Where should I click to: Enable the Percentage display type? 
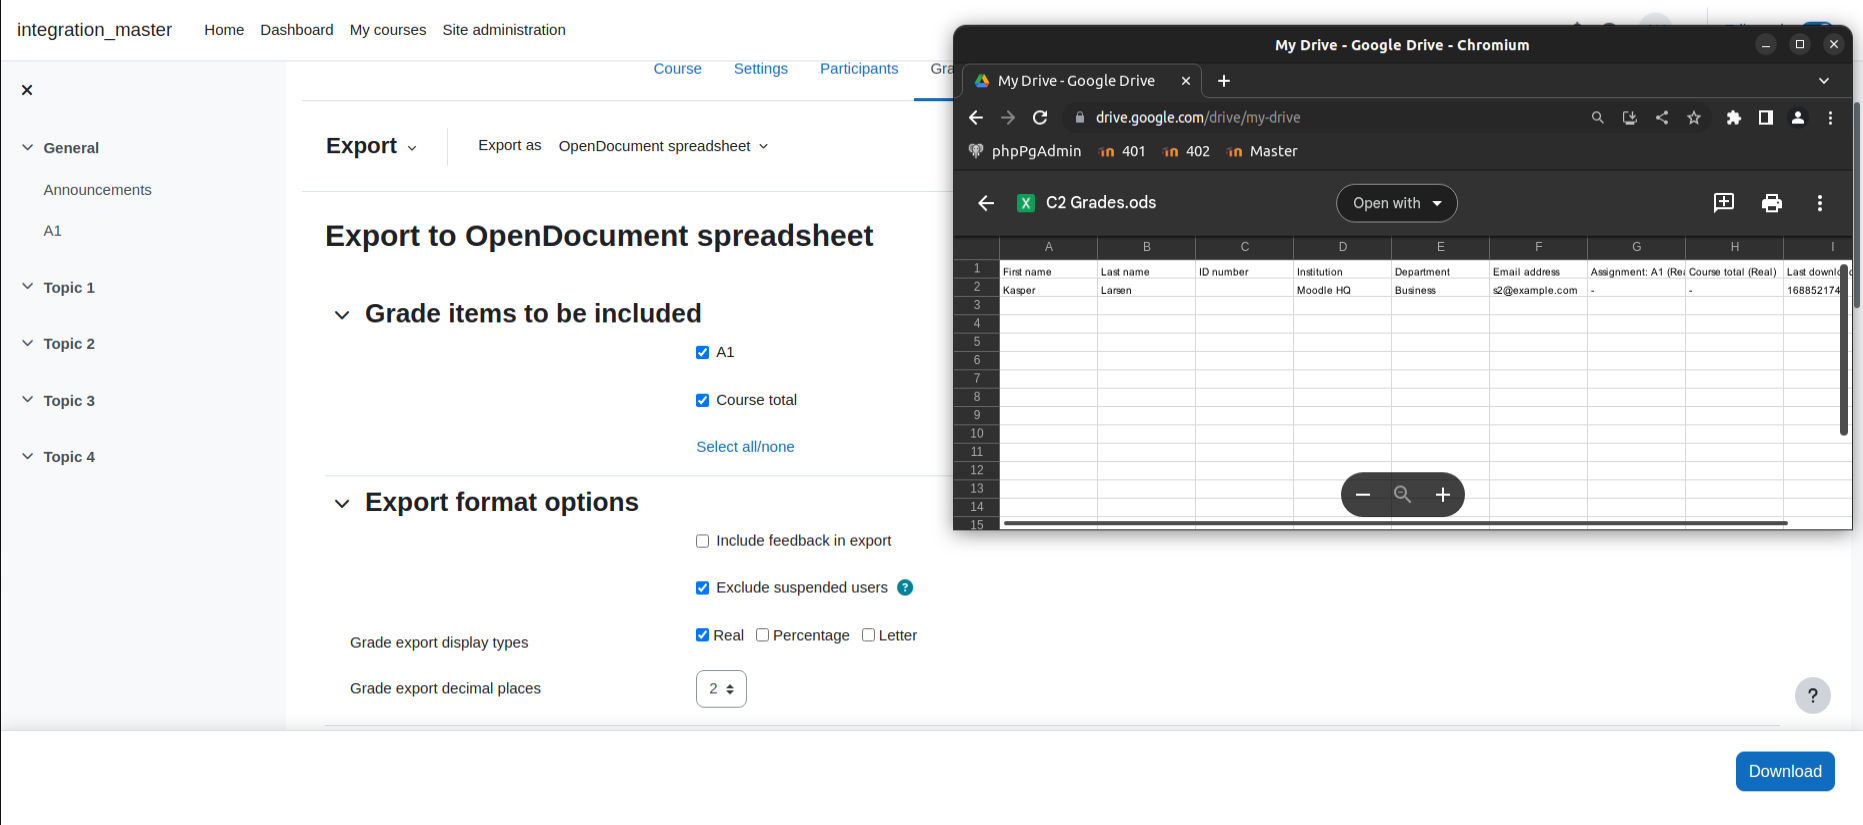tap(762, 635)
